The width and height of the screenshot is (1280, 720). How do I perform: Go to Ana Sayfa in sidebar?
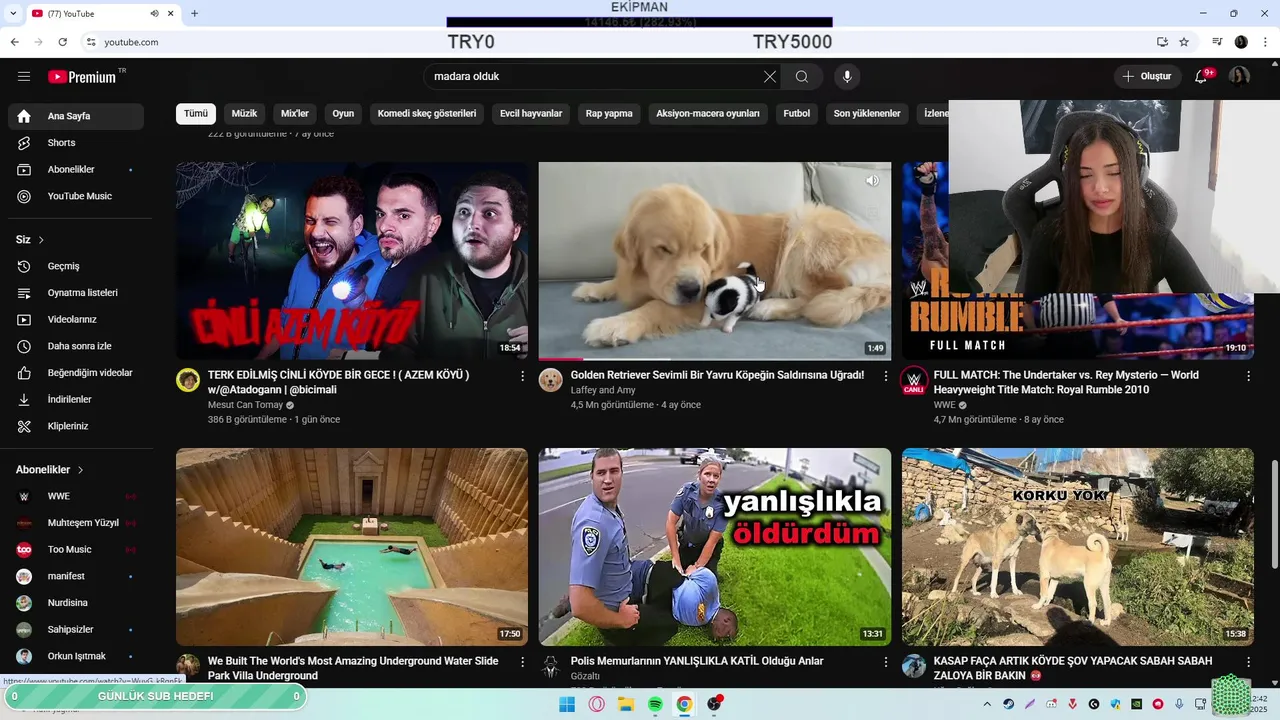[76, 116]
